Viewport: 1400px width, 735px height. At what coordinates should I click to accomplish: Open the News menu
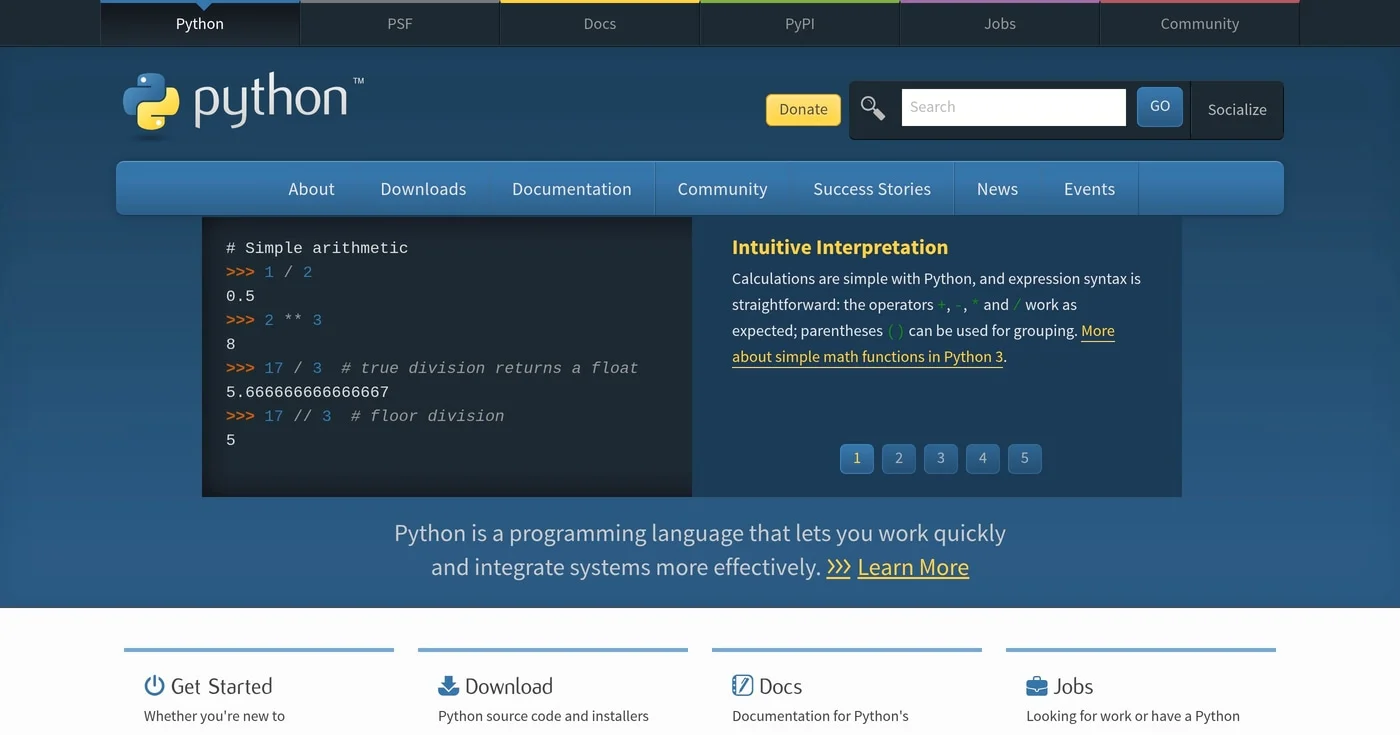(x=997, y=189)
